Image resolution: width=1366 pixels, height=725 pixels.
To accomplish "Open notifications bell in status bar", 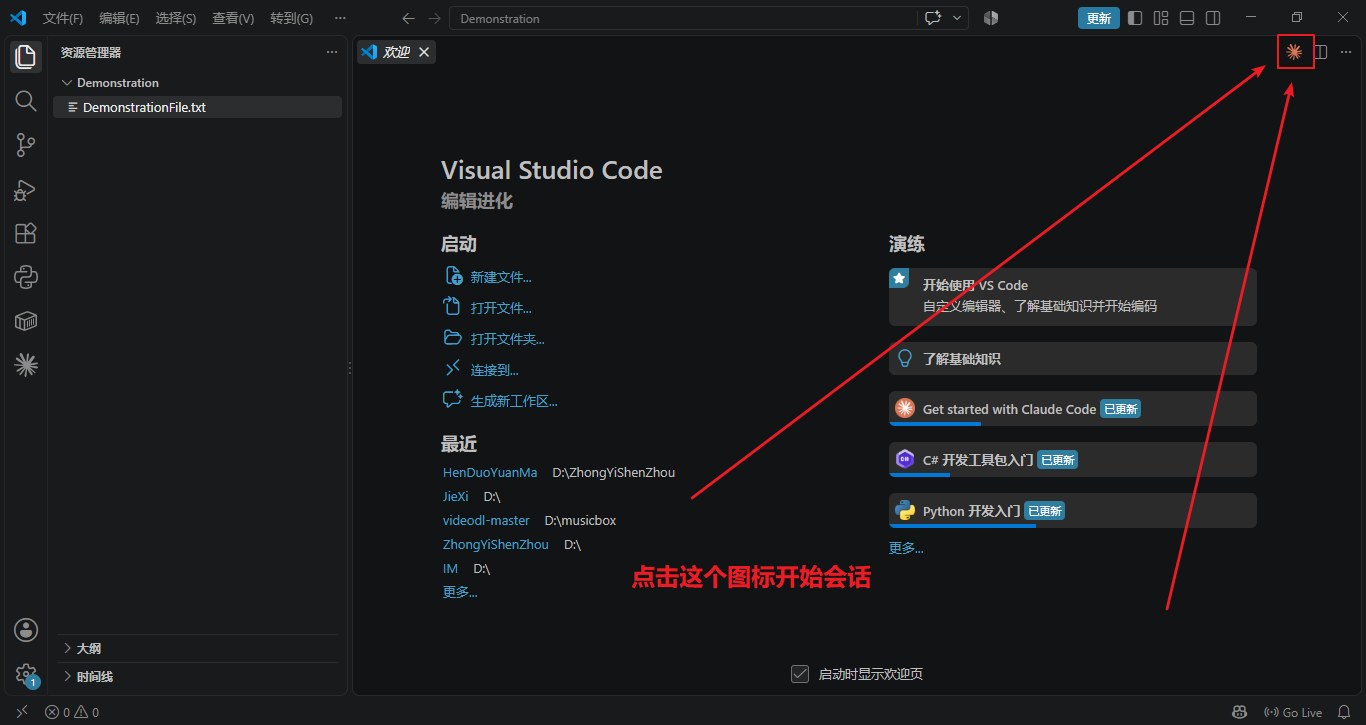I will click(x=1344, y=712).
